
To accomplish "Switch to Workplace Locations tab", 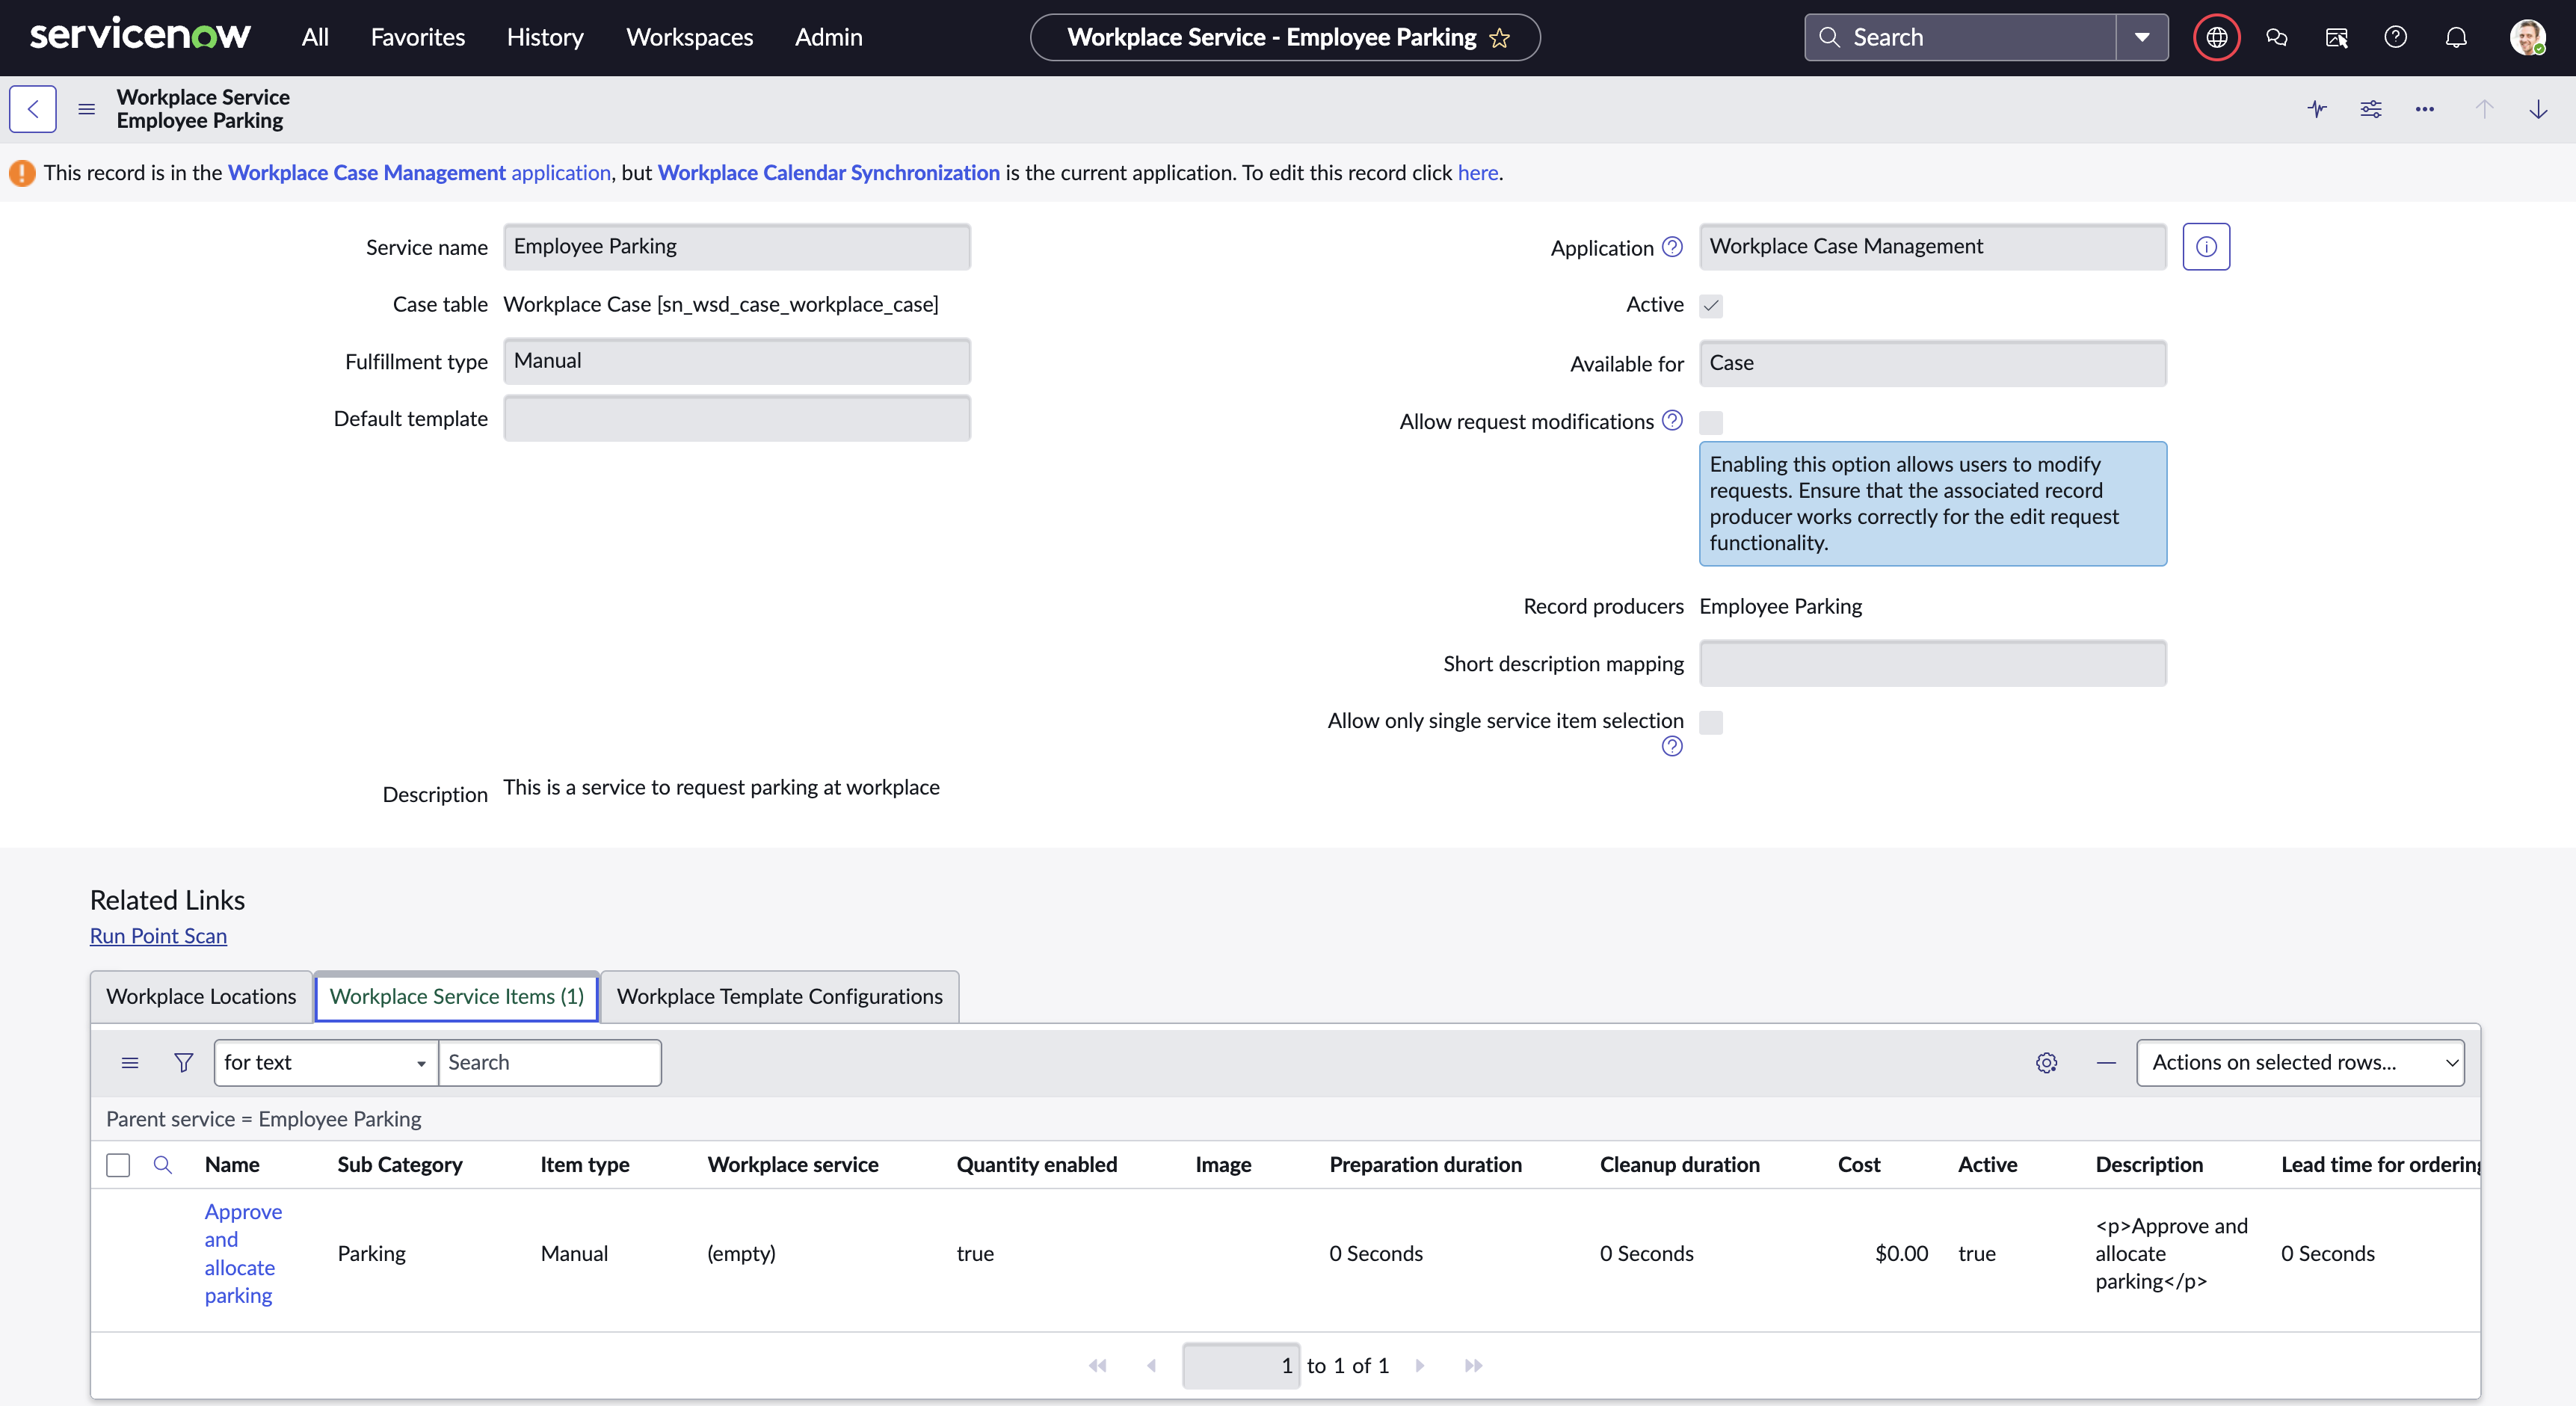I will [201, 996].
